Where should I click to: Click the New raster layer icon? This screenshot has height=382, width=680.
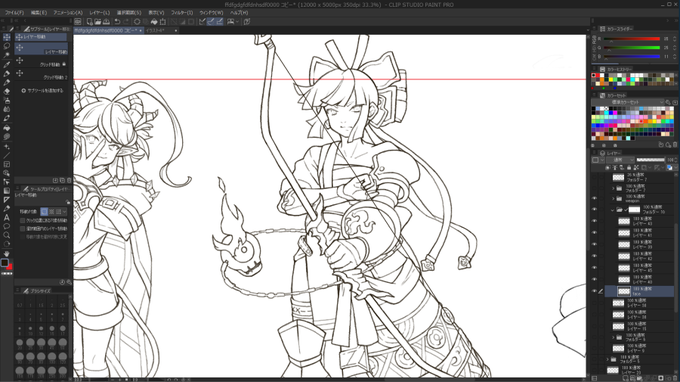click(625, 379)
